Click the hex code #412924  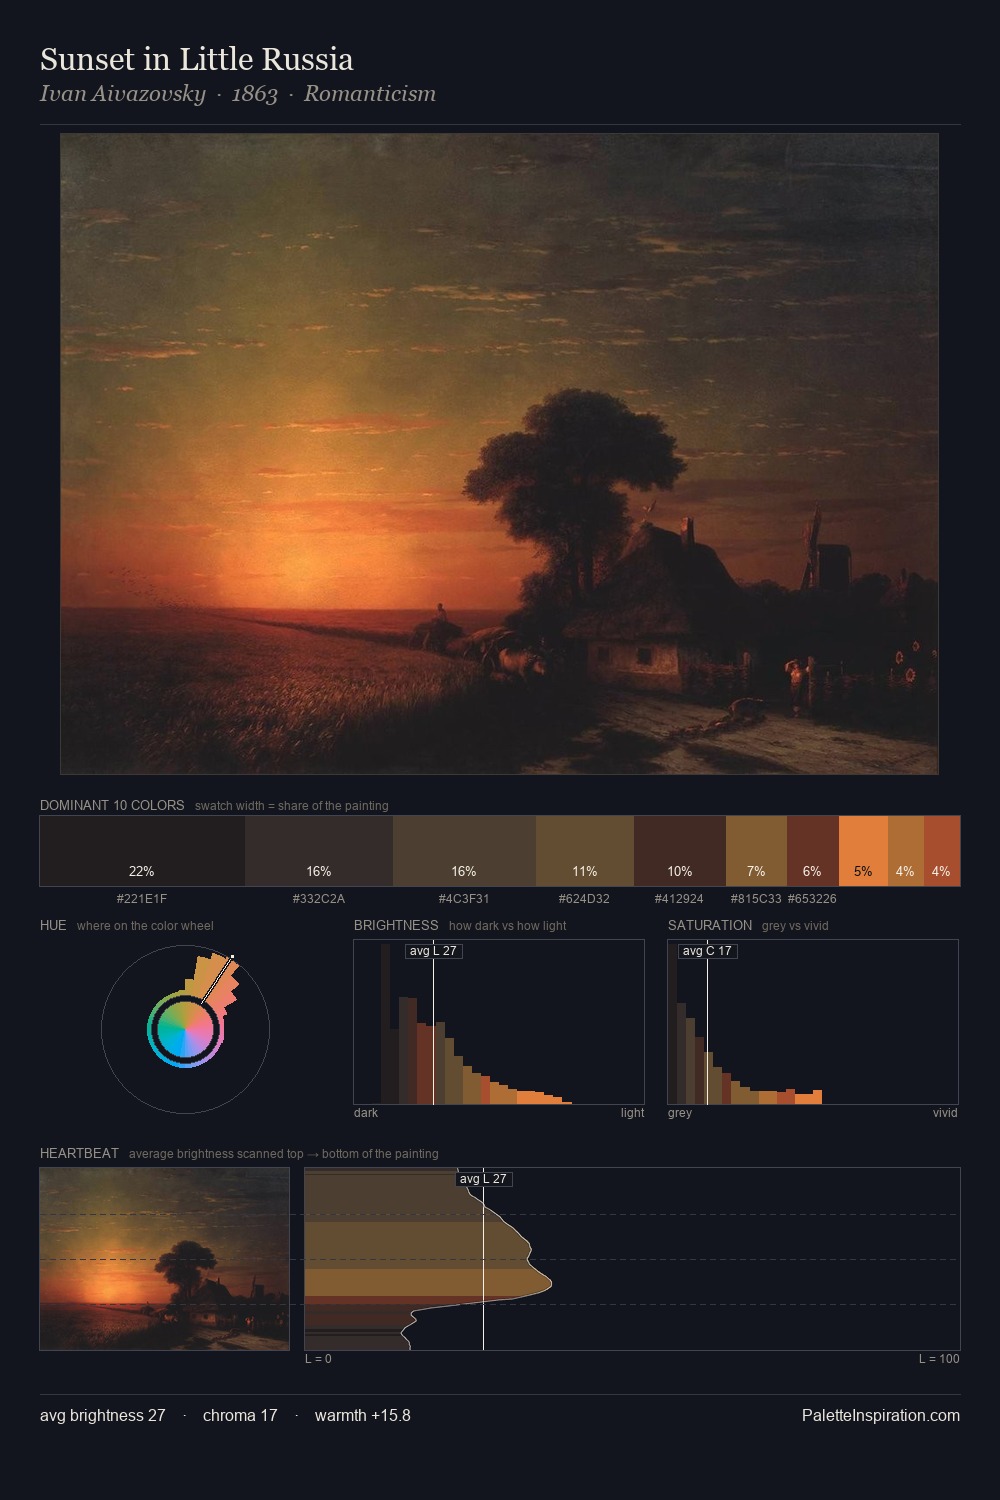tap(679, 899)
